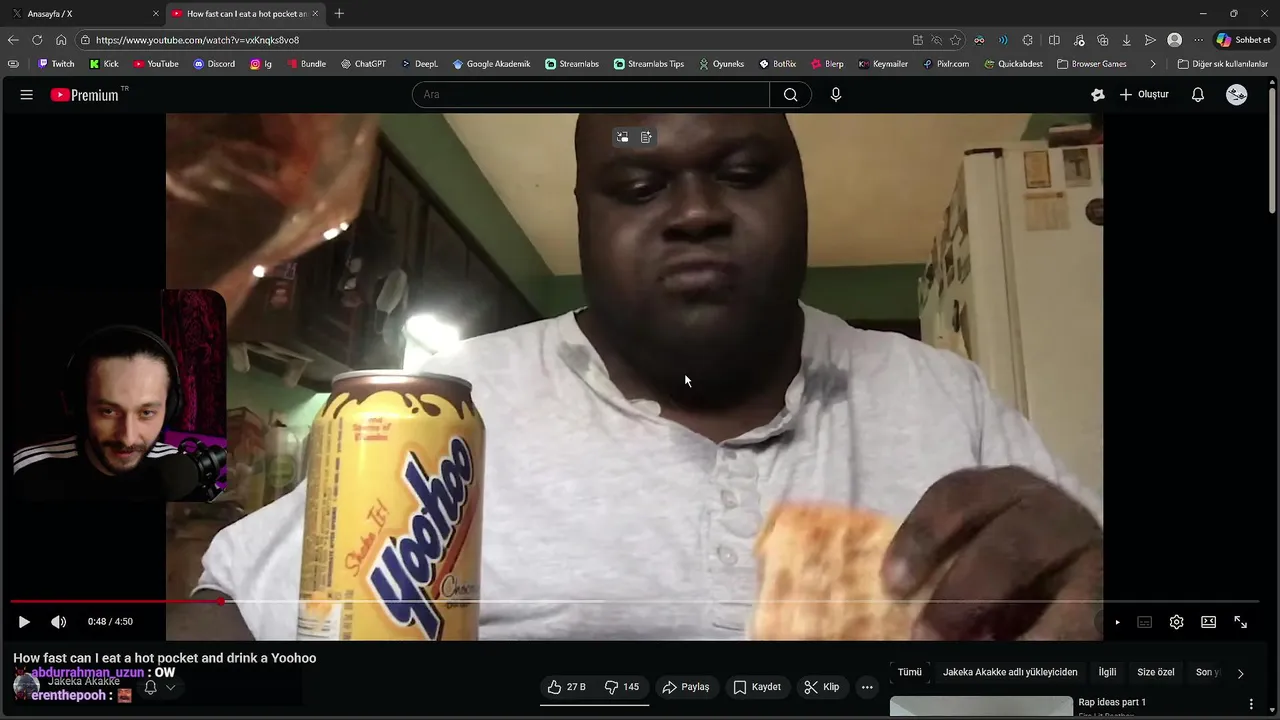
Task: Share the video via Paylaş
Action: [686, 687]
